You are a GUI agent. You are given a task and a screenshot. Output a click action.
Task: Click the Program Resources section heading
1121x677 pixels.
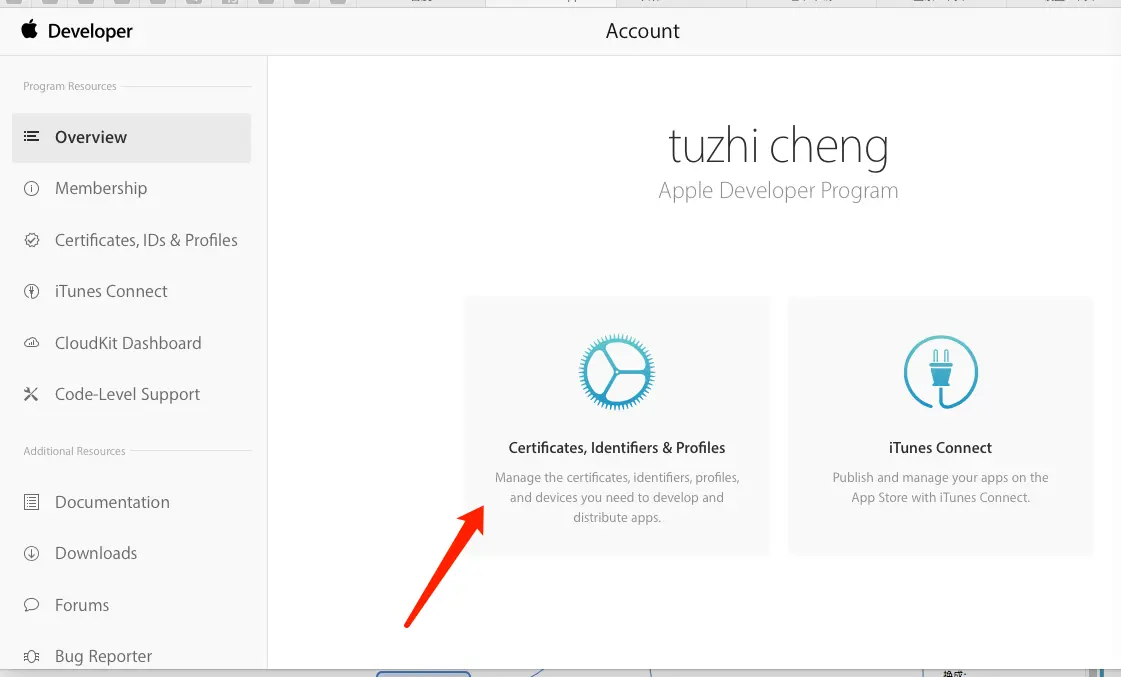(x=69, y=87)
